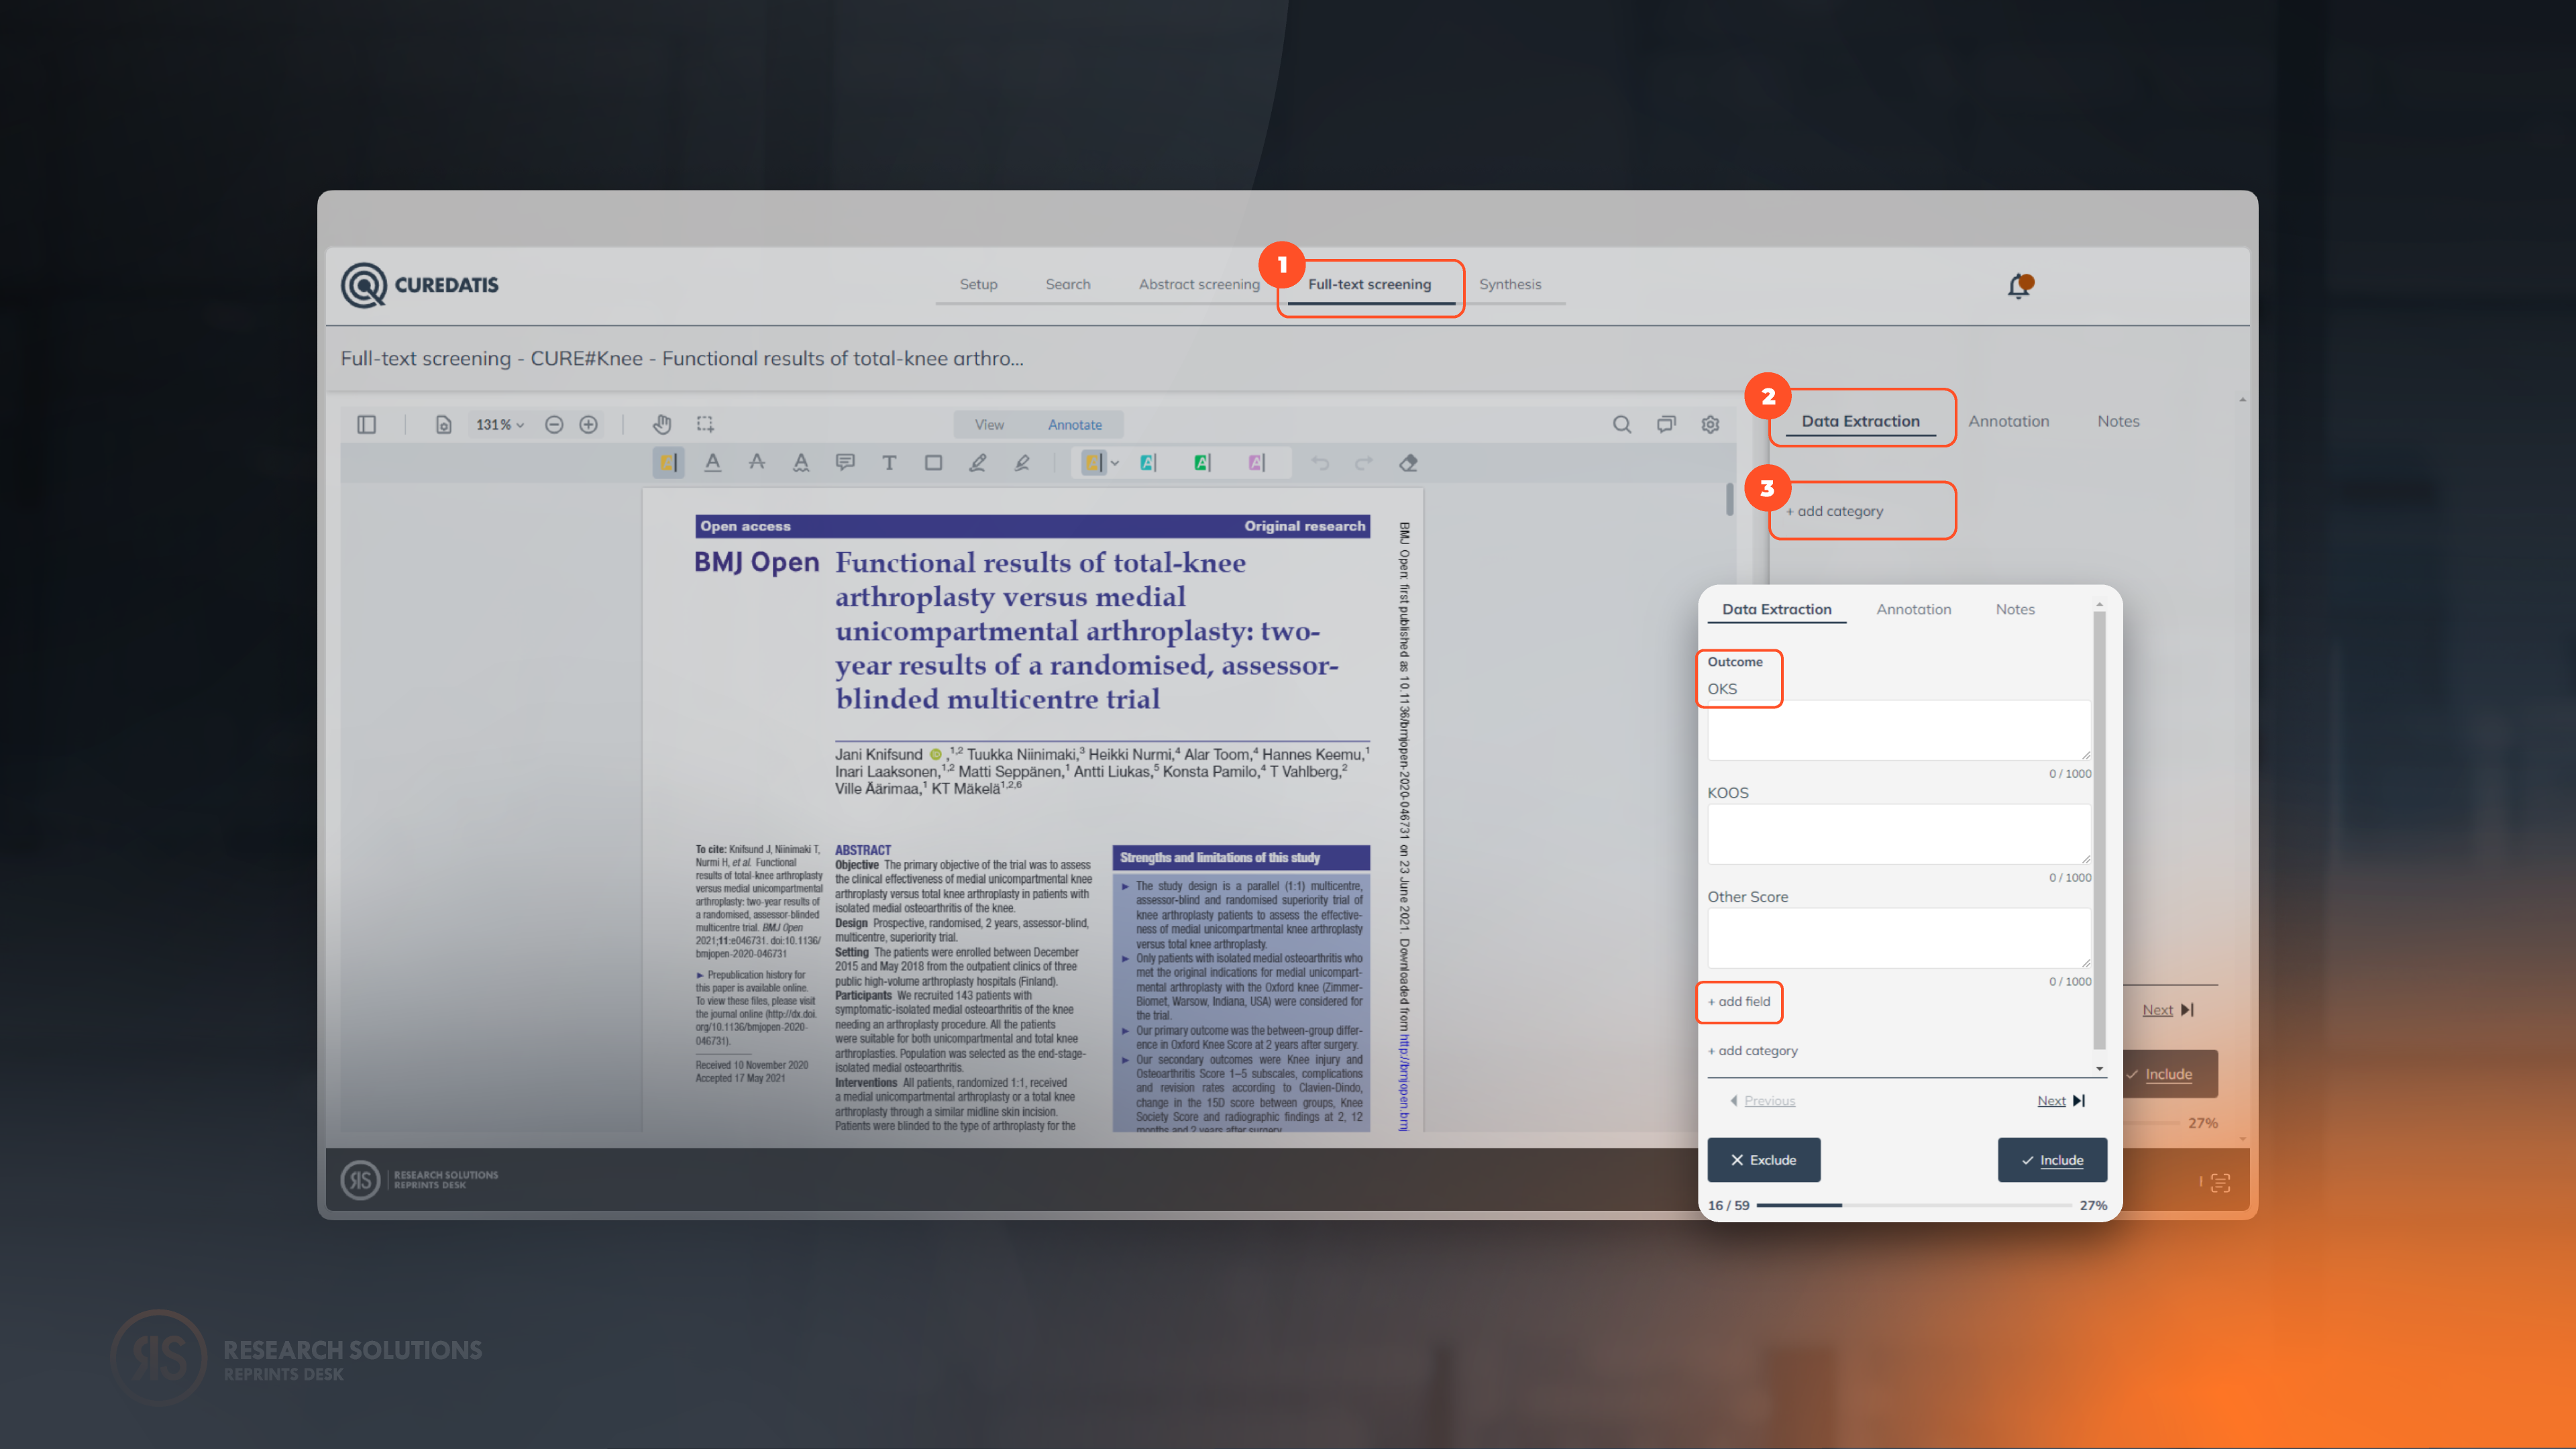Image resolution: width=2576 pixels, height=1449 pixels.
Task: Open the 131% zoom level dropdown
Action: [499, 424]
